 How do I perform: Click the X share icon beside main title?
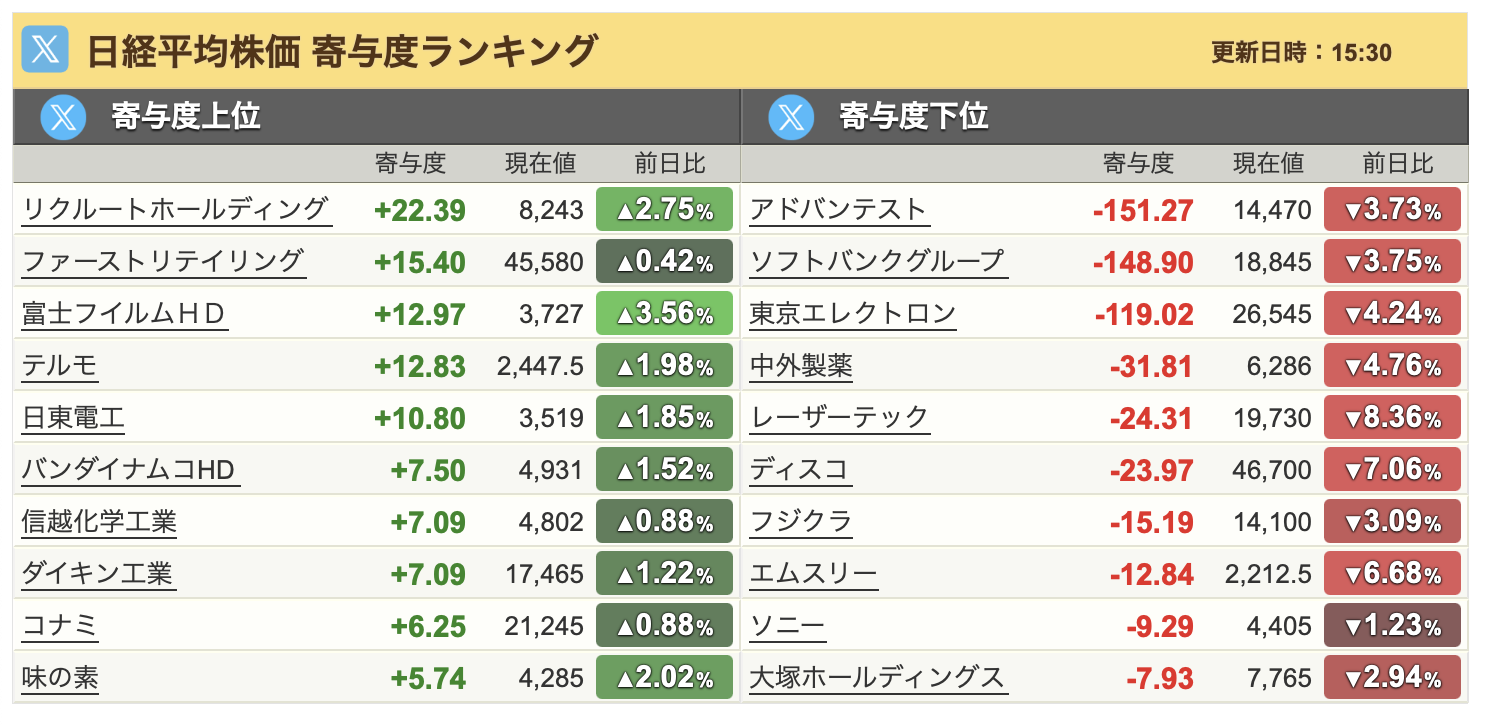click(x=45, y=50)
